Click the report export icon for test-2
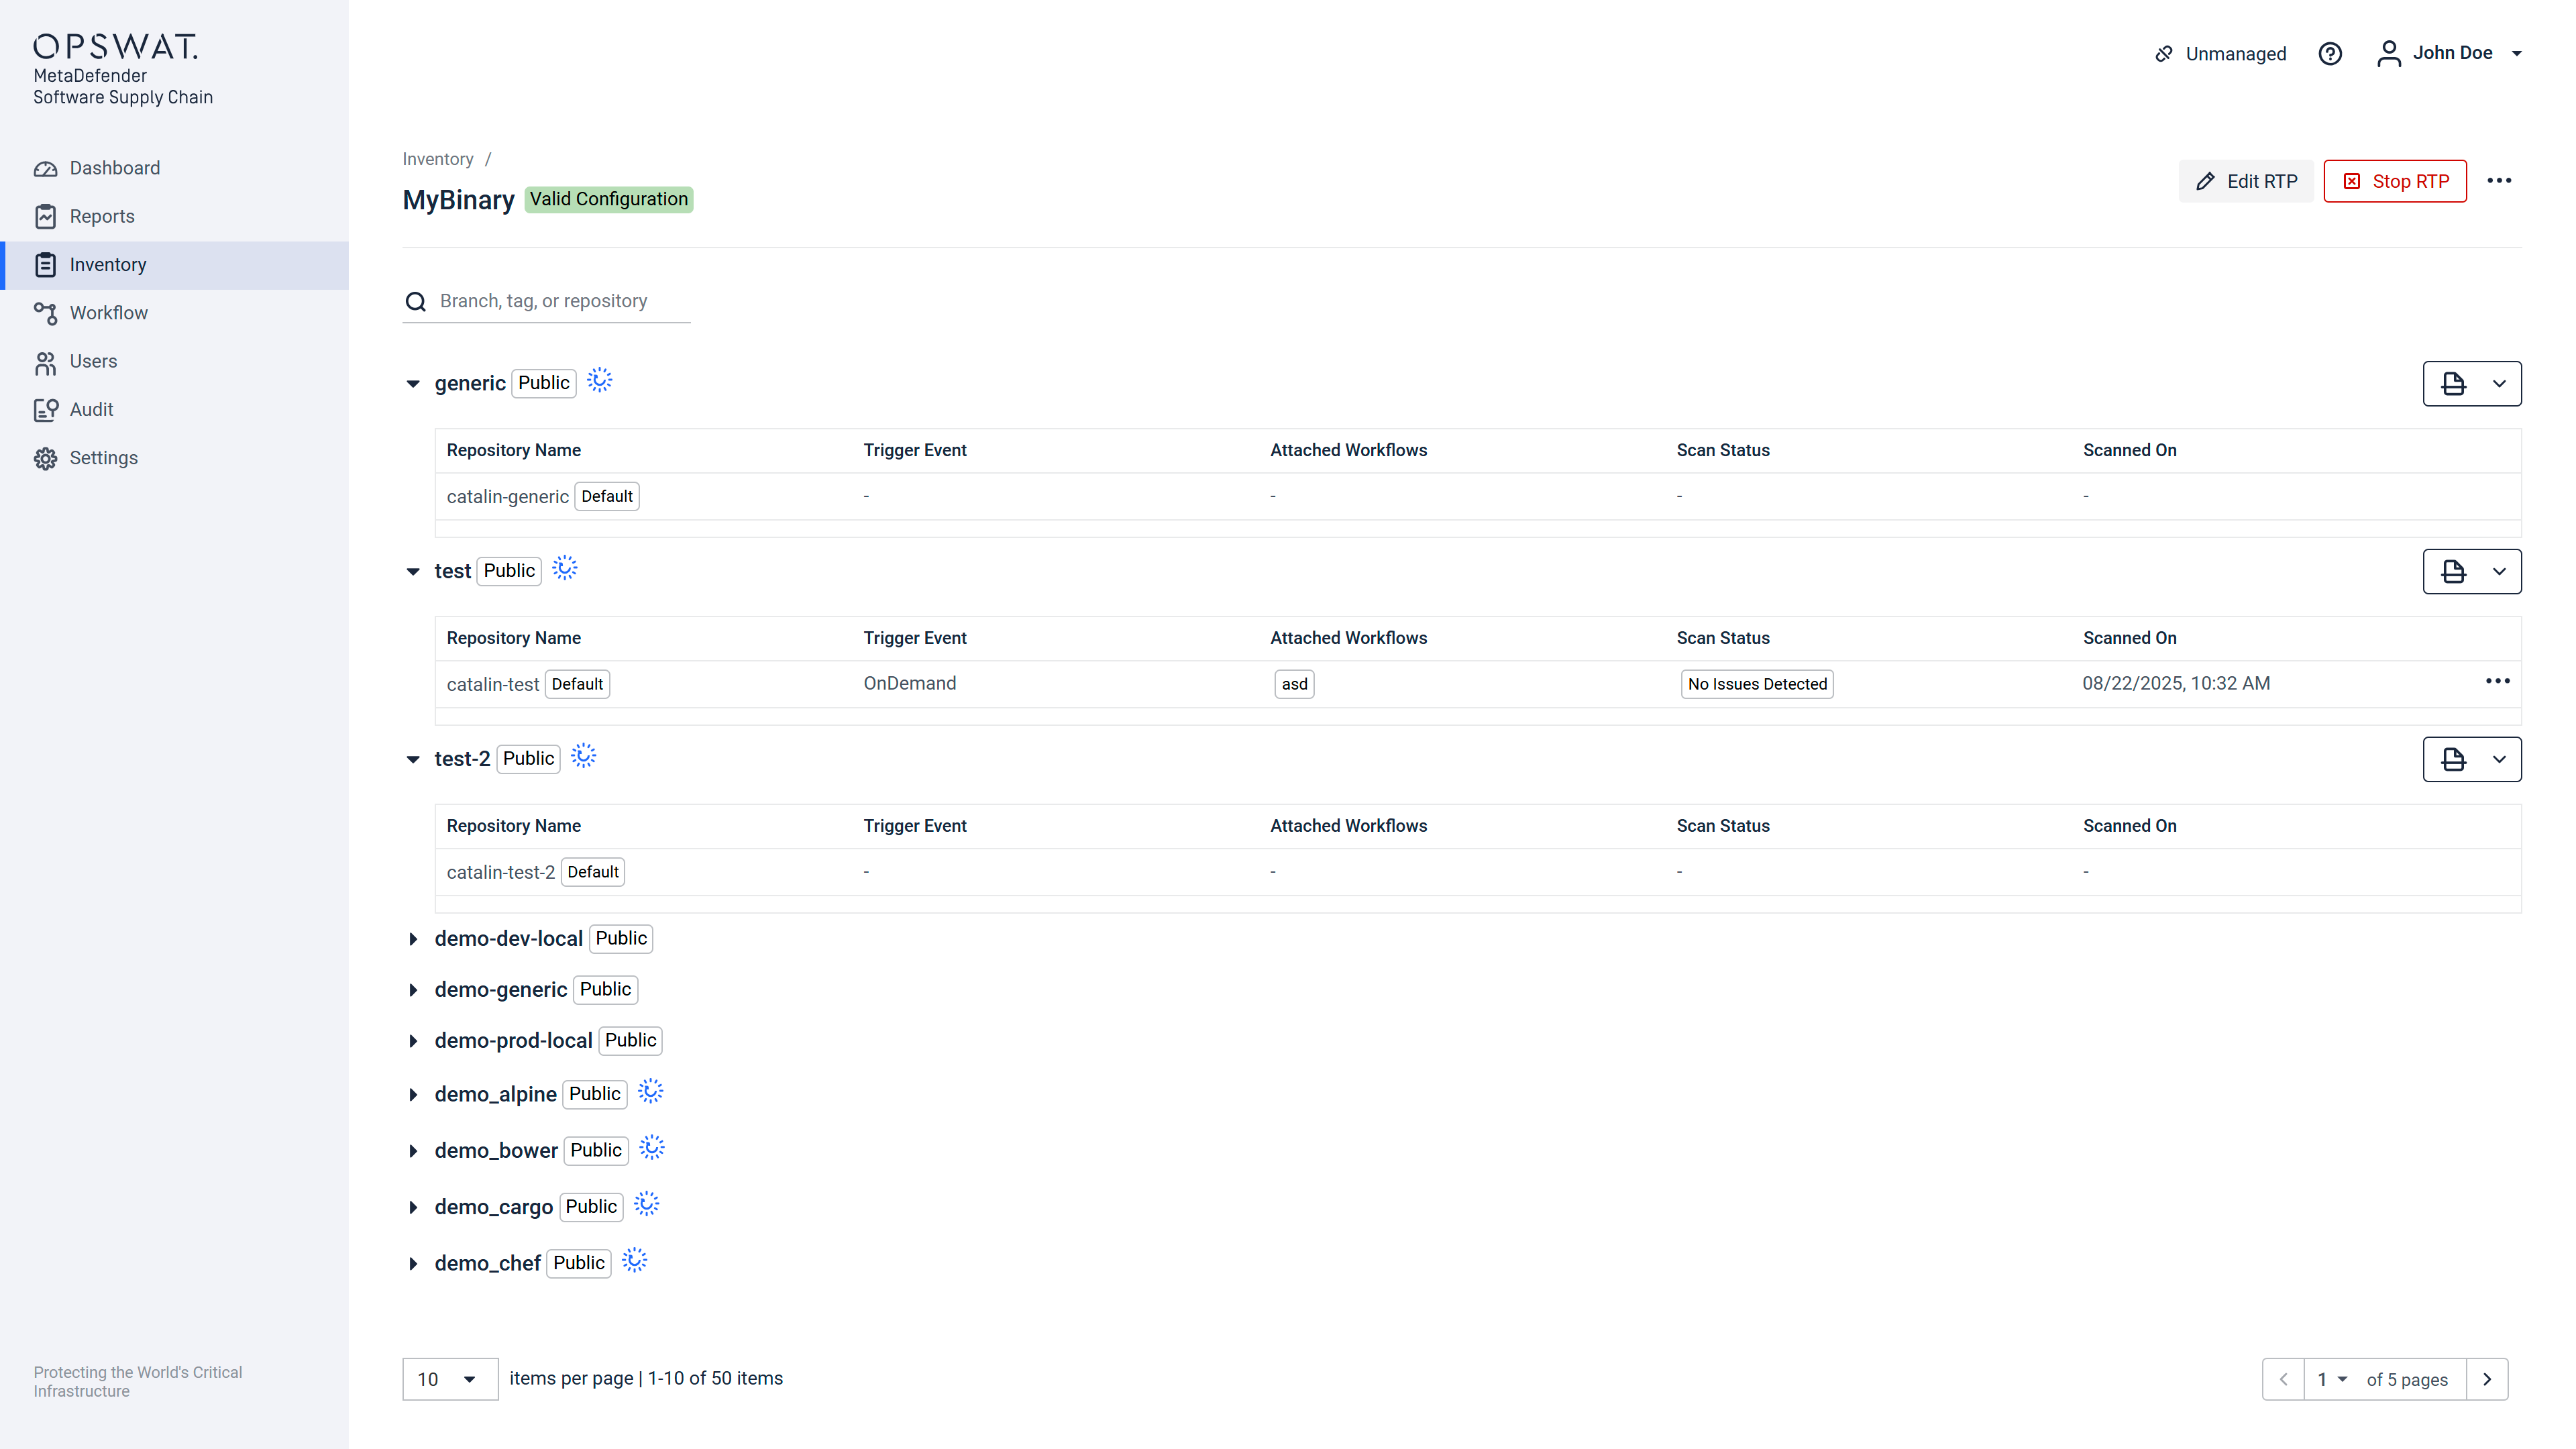This screenshot has width=2576, height=1449. tap(2453, 760)
